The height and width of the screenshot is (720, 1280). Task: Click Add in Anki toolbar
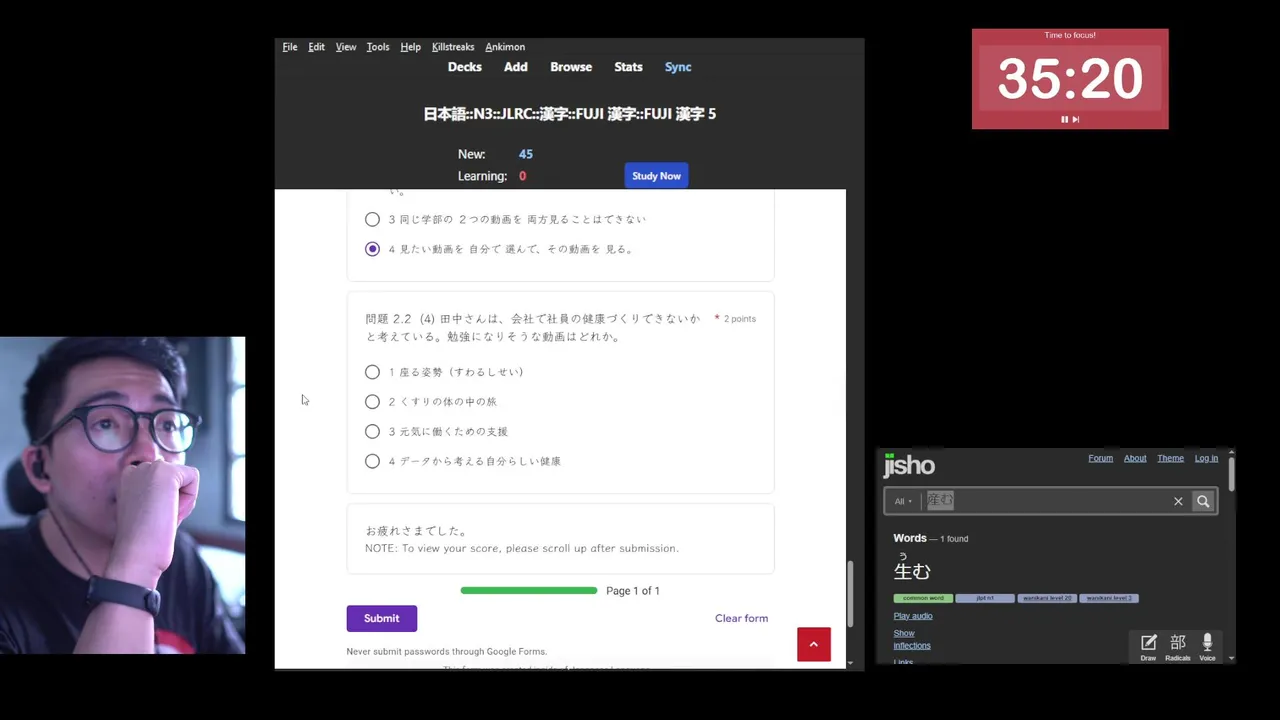516,67
